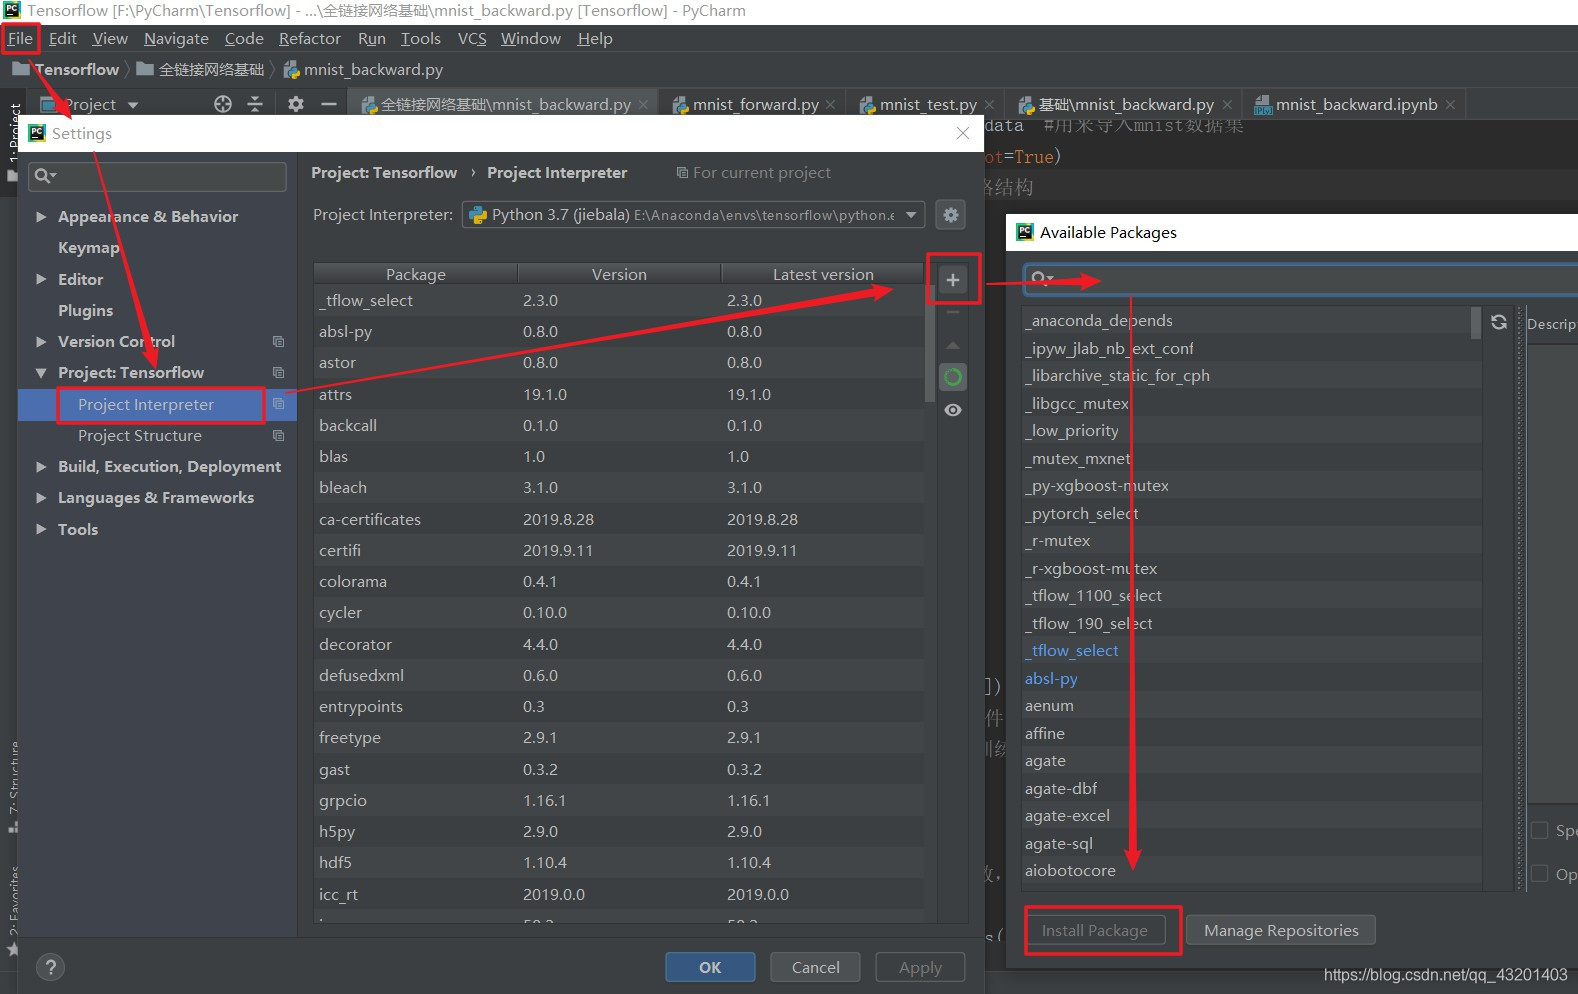Screen dimensions: 1578x994
Task: Select Project Structure in settings tree
Action: (140, 436)
